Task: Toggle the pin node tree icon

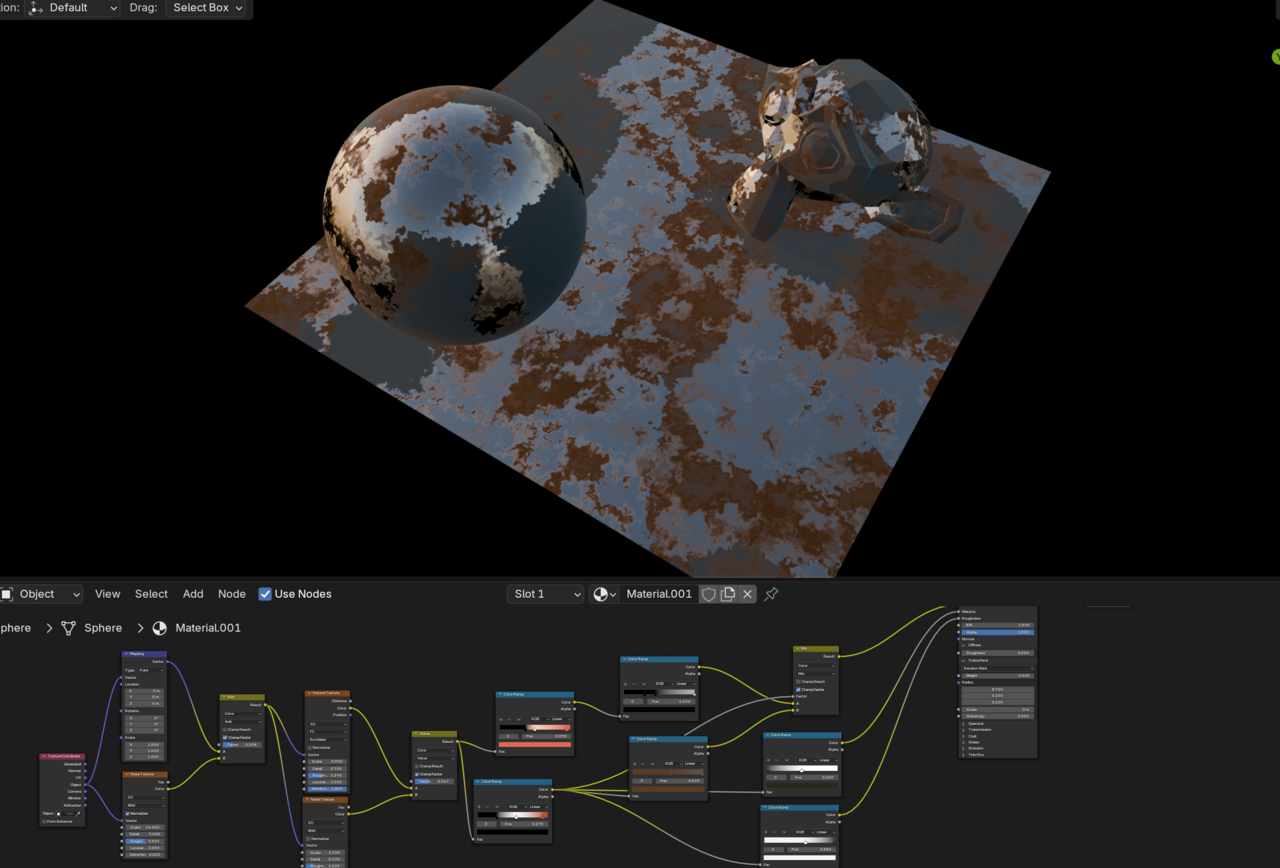Action: click(771, 594)
